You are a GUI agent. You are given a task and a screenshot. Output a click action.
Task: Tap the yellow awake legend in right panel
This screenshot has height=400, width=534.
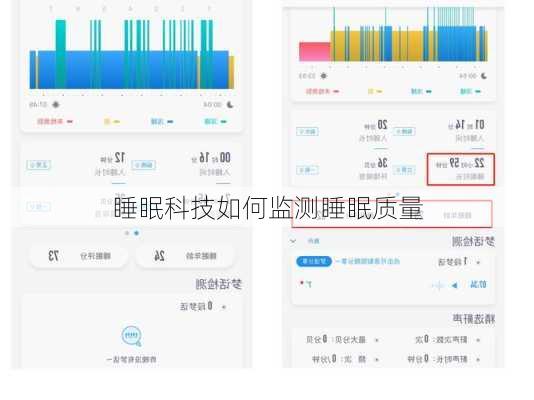(375, 91)
